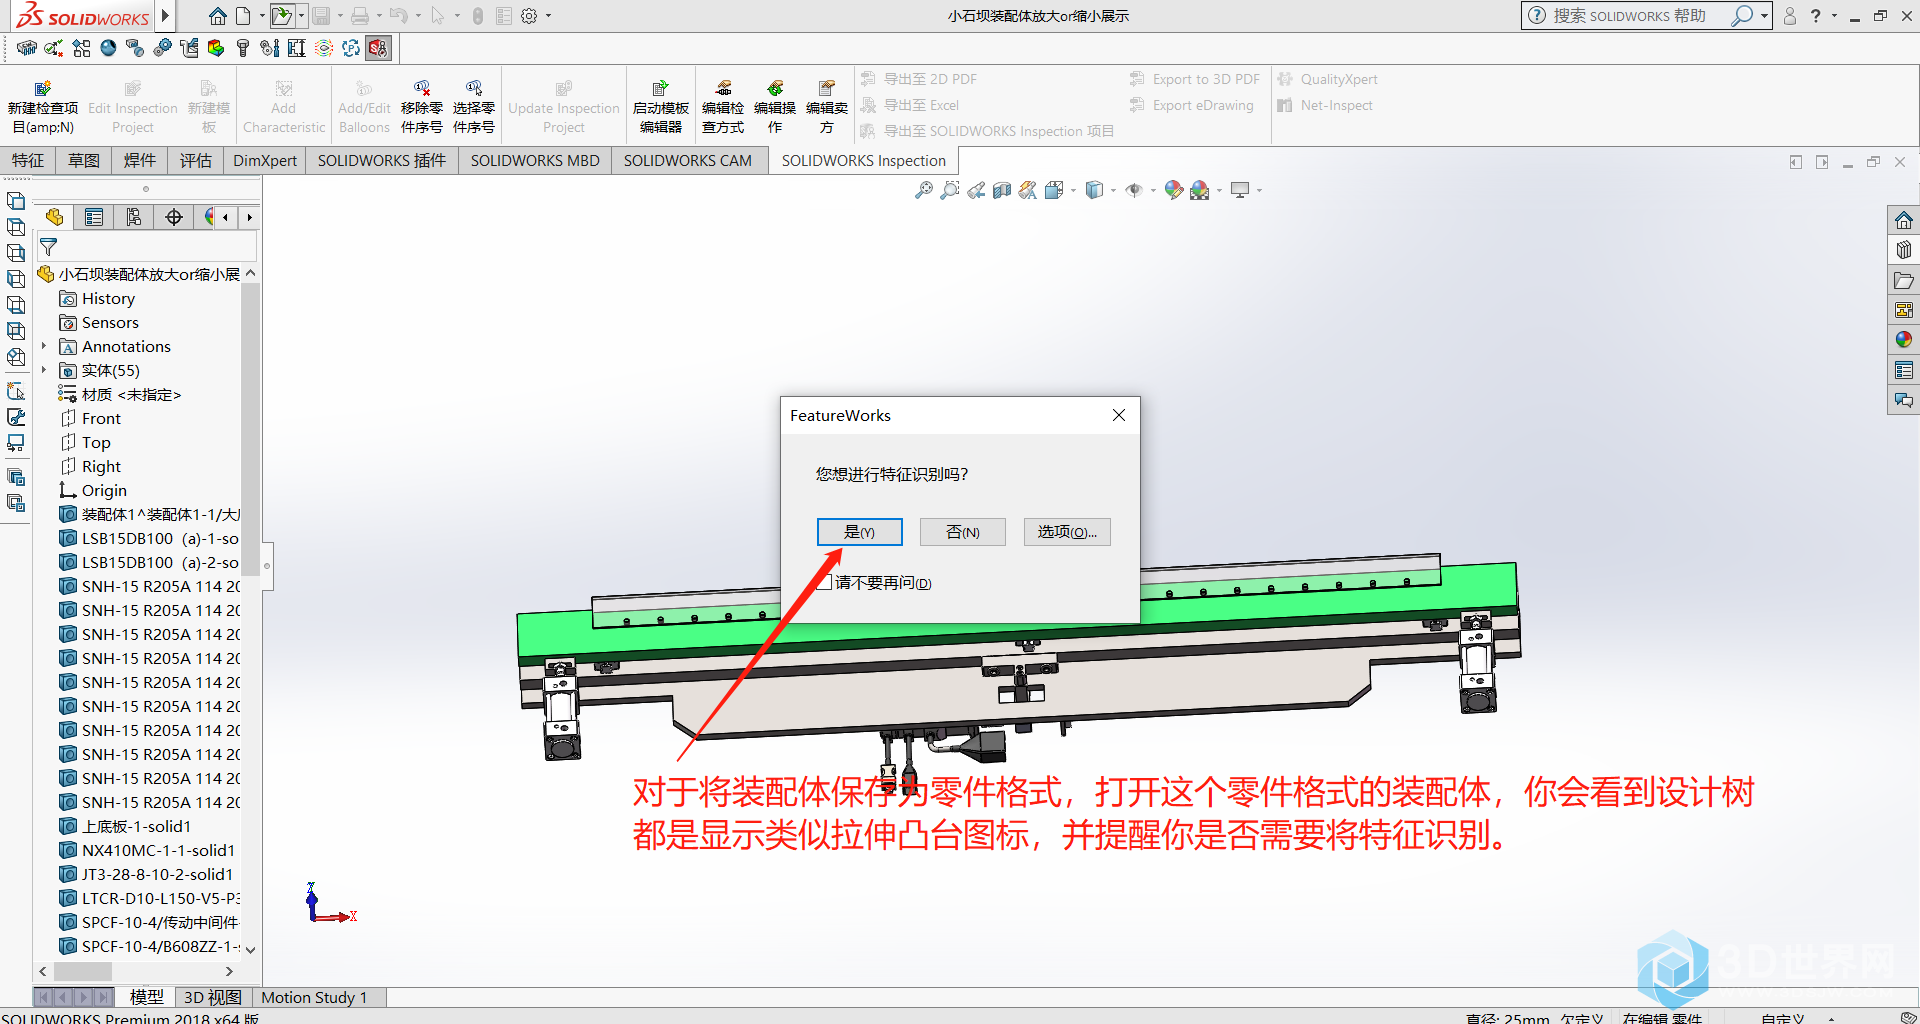The height and width of the screenshot is (1024, 1920).
Task: Select the 上底板-1-solid1 body
Action: pos(136,826)
